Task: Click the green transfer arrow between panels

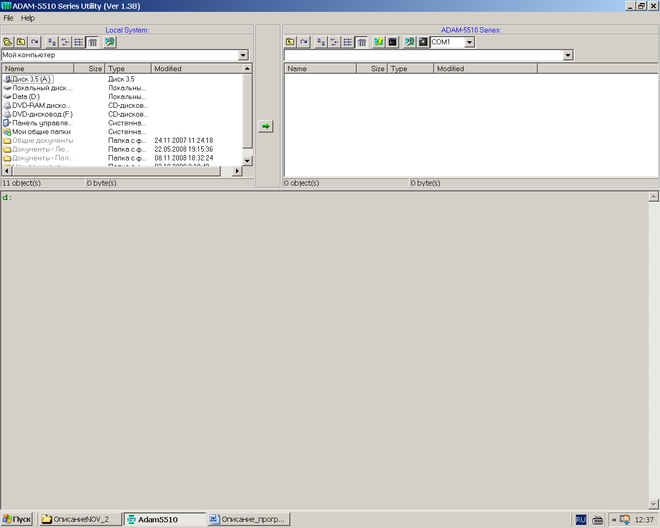Action: [x=266, y=126]
